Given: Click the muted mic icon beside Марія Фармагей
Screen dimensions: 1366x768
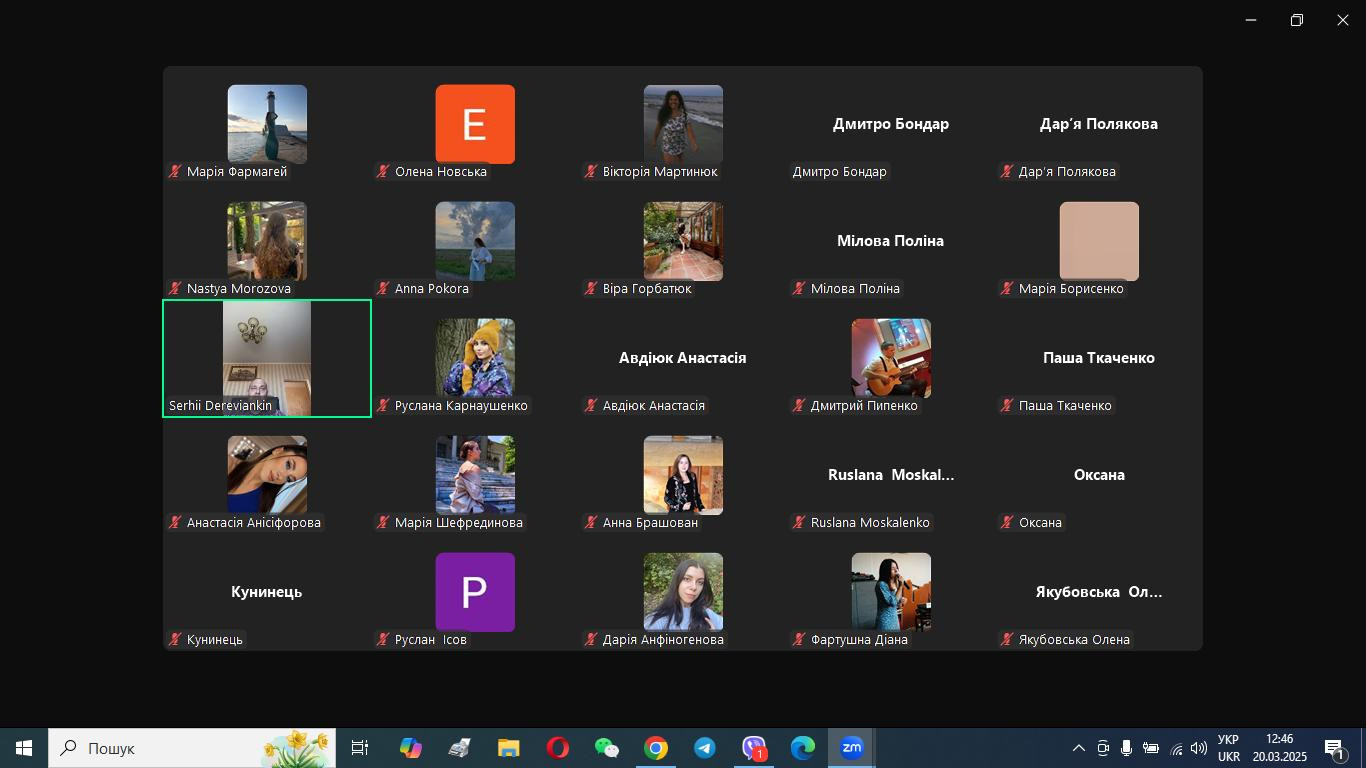Looking at the screenshot, I should (176, 172).
